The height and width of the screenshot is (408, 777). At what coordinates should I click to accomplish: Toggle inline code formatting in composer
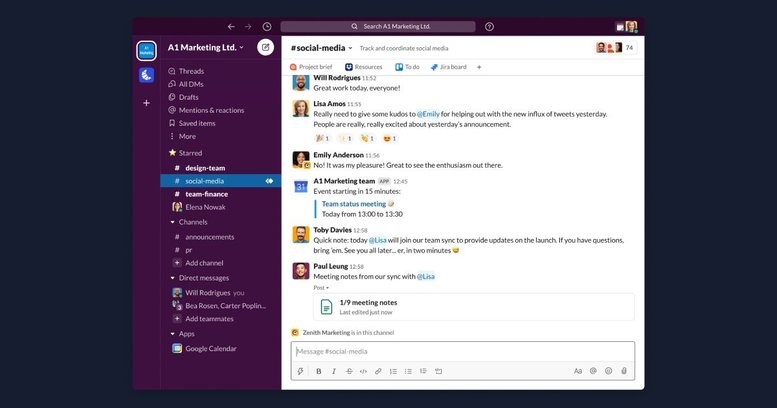click(x=363, y=371)
